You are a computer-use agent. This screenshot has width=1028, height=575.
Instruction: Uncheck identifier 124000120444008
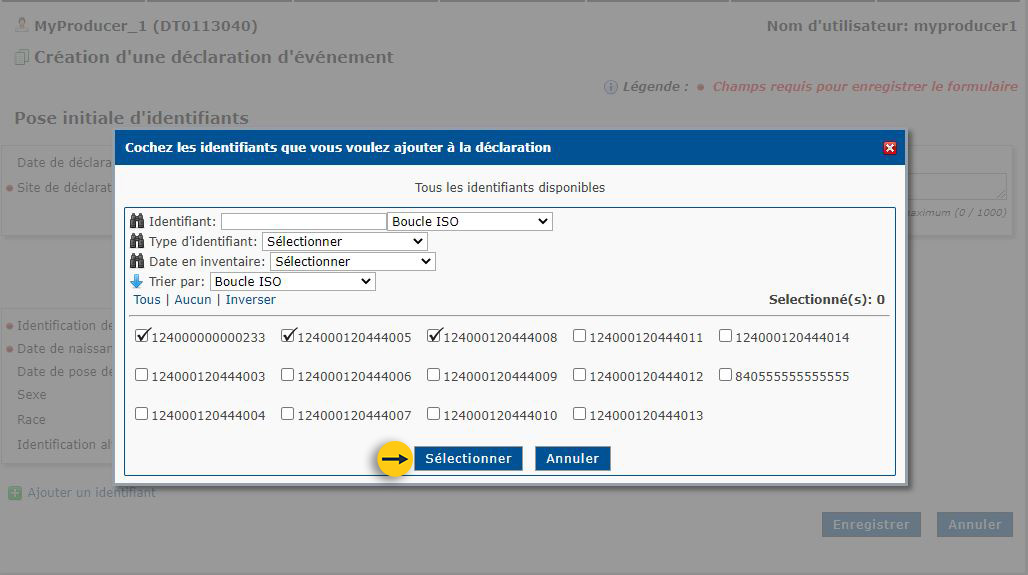coord(434,336)
